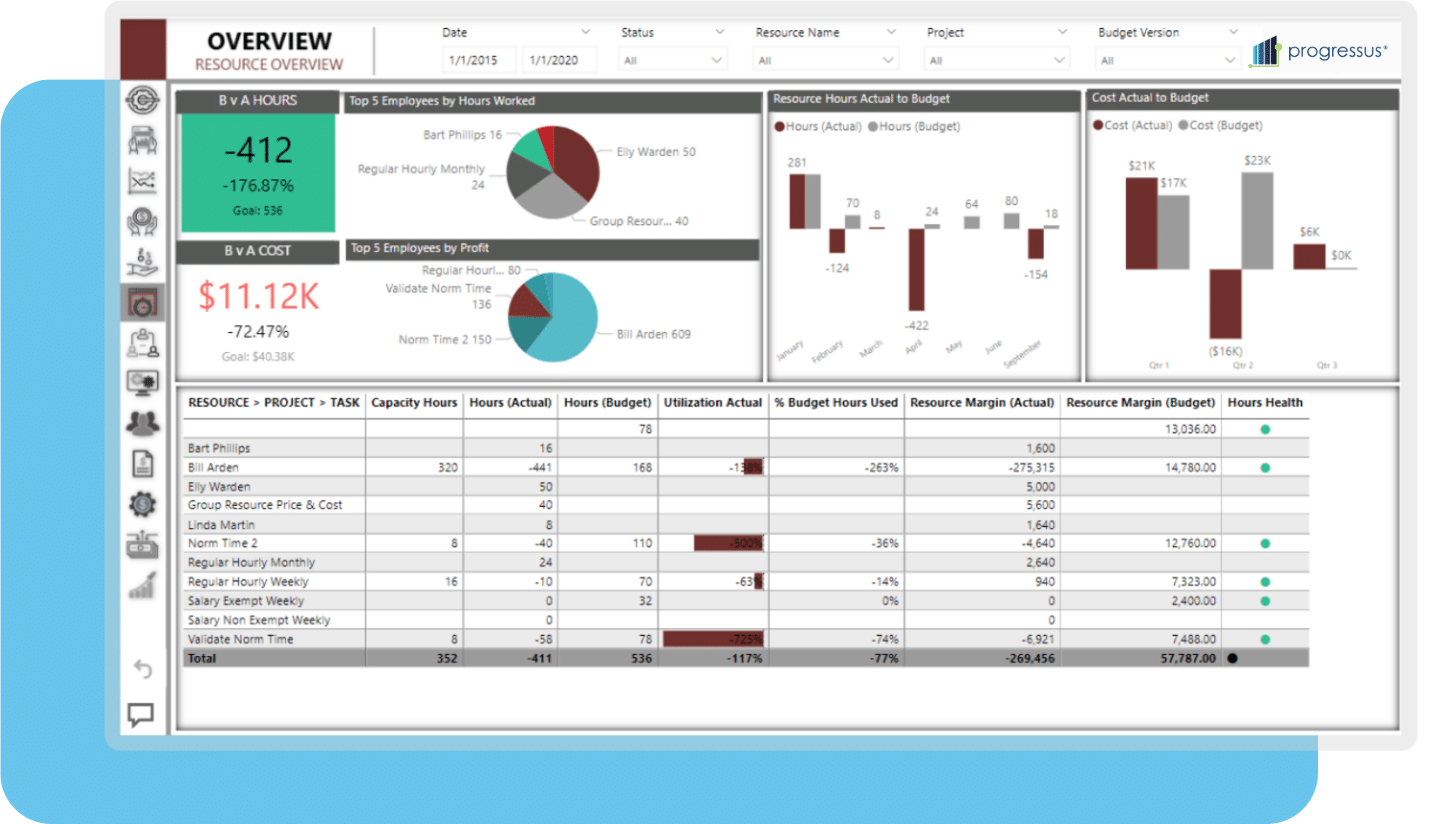Click the monitor with gear sidebar icon

tap(143, 383)
